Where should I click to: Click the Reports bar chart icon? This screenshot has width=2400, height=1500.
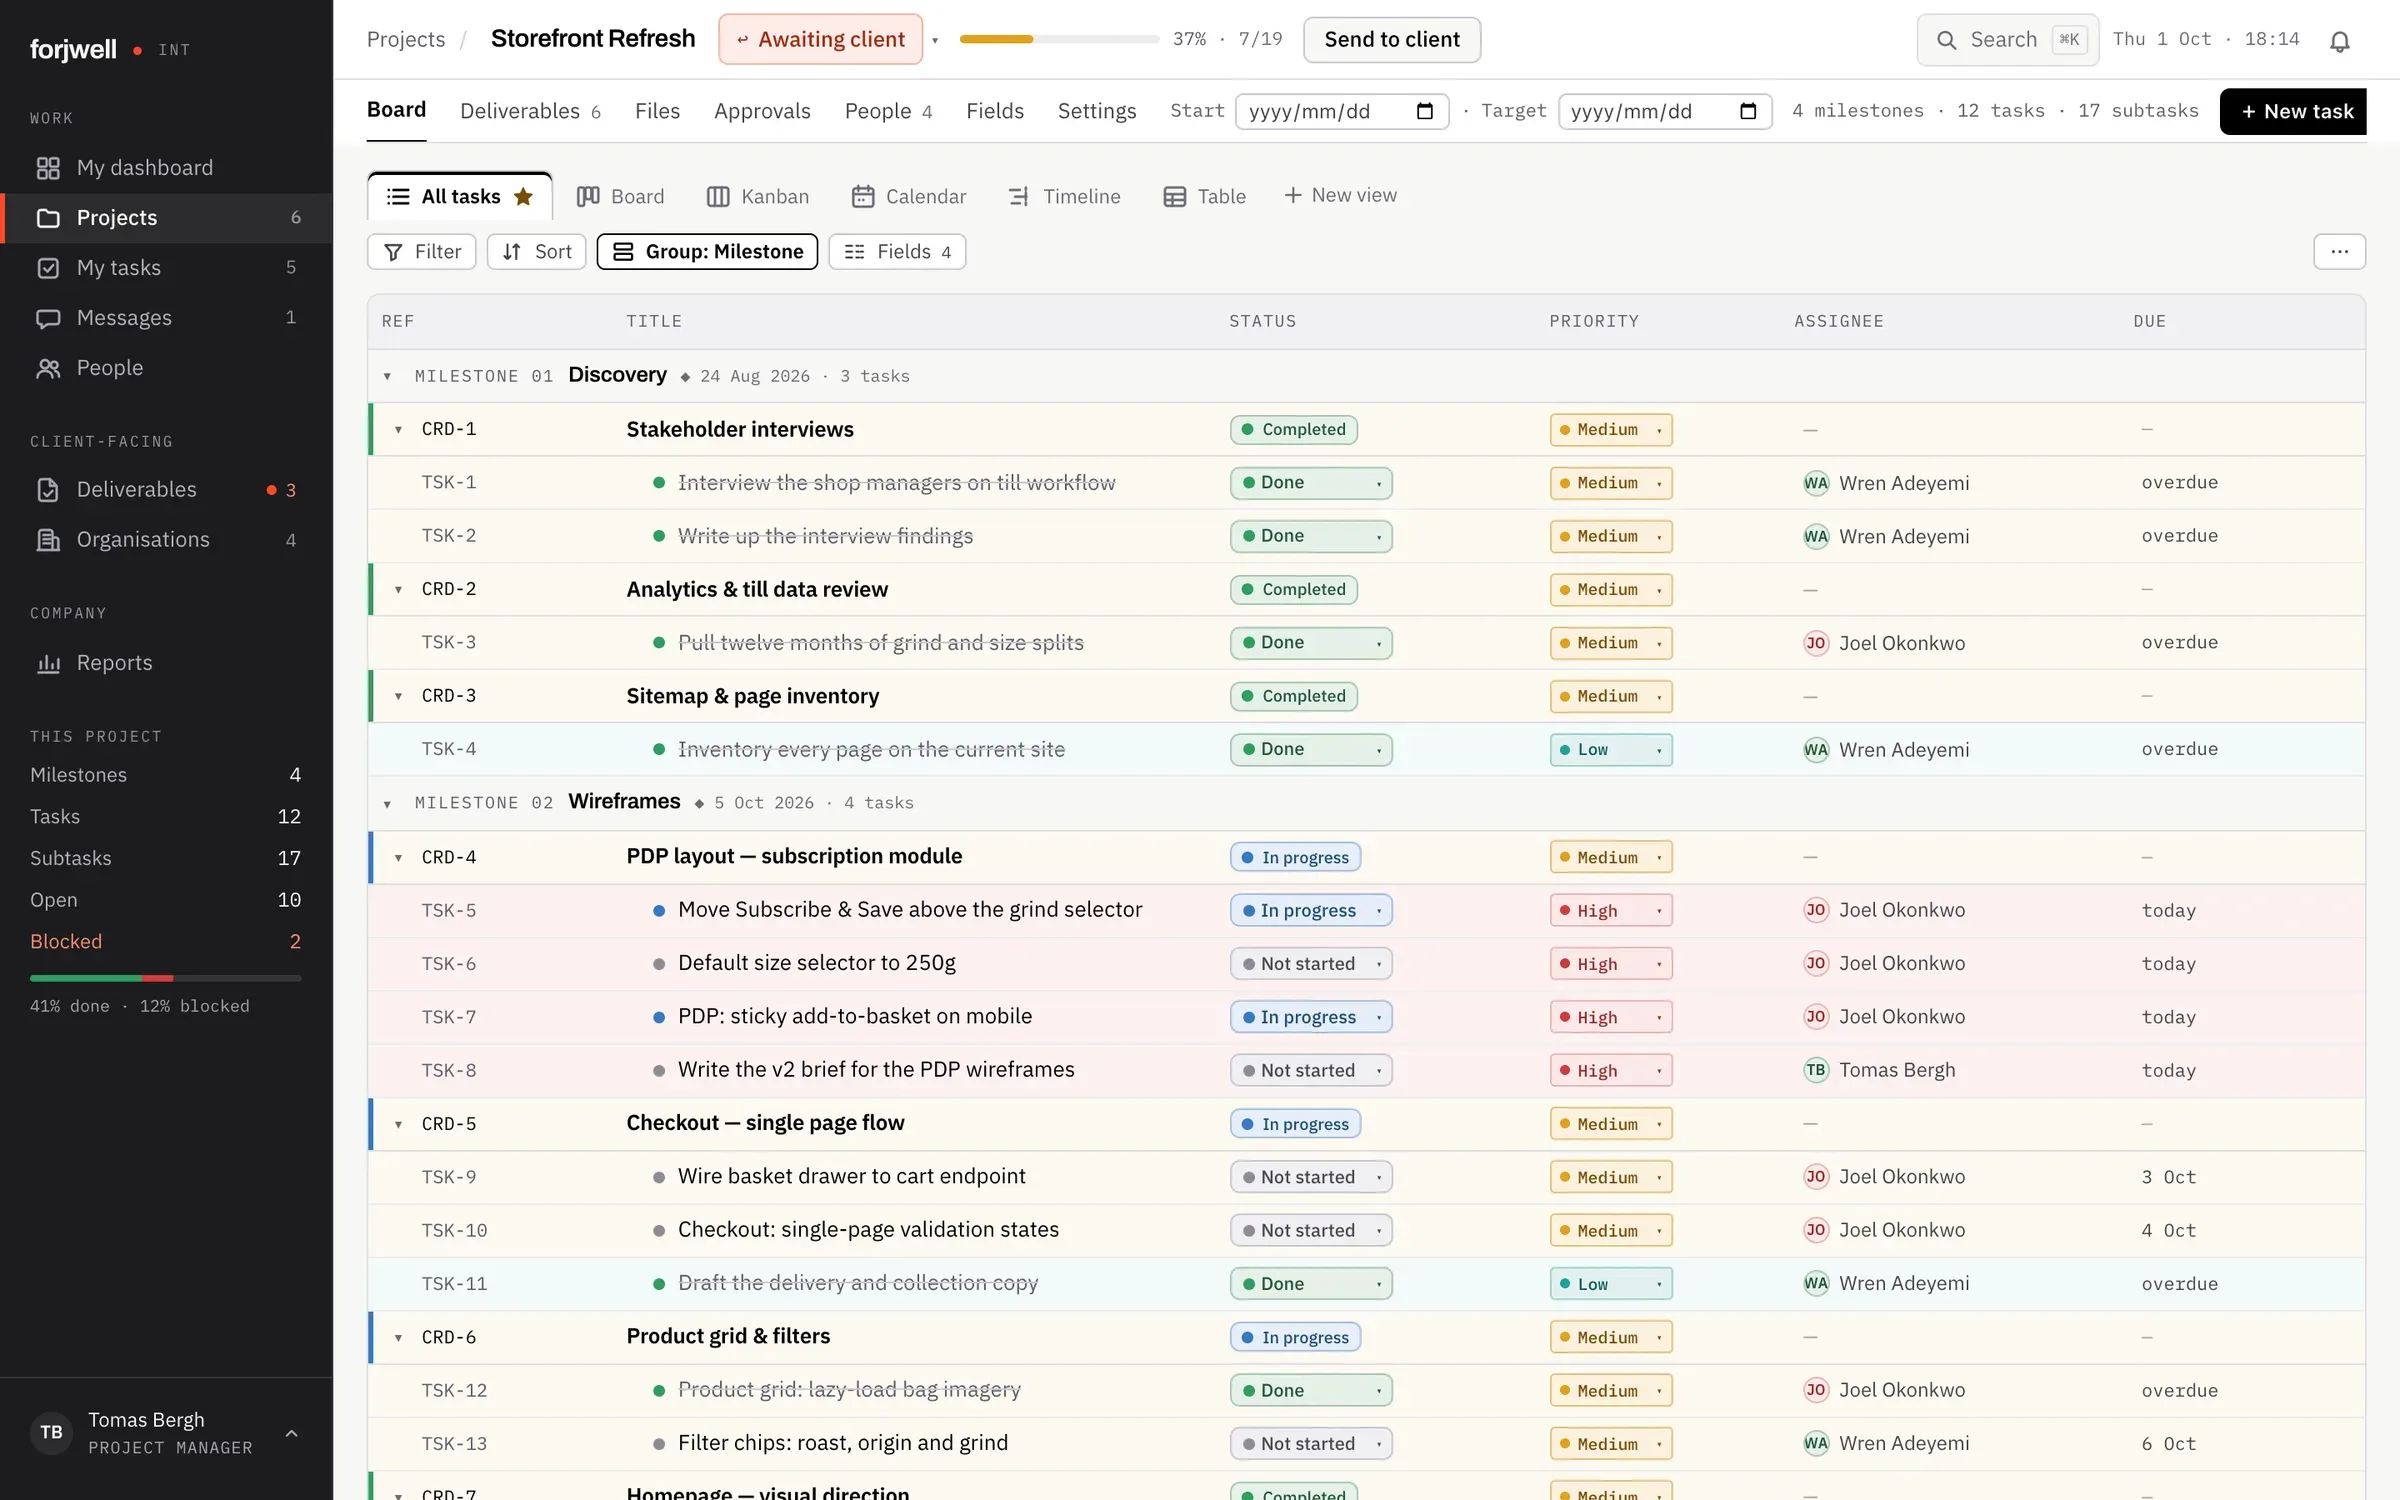[48, 663]
